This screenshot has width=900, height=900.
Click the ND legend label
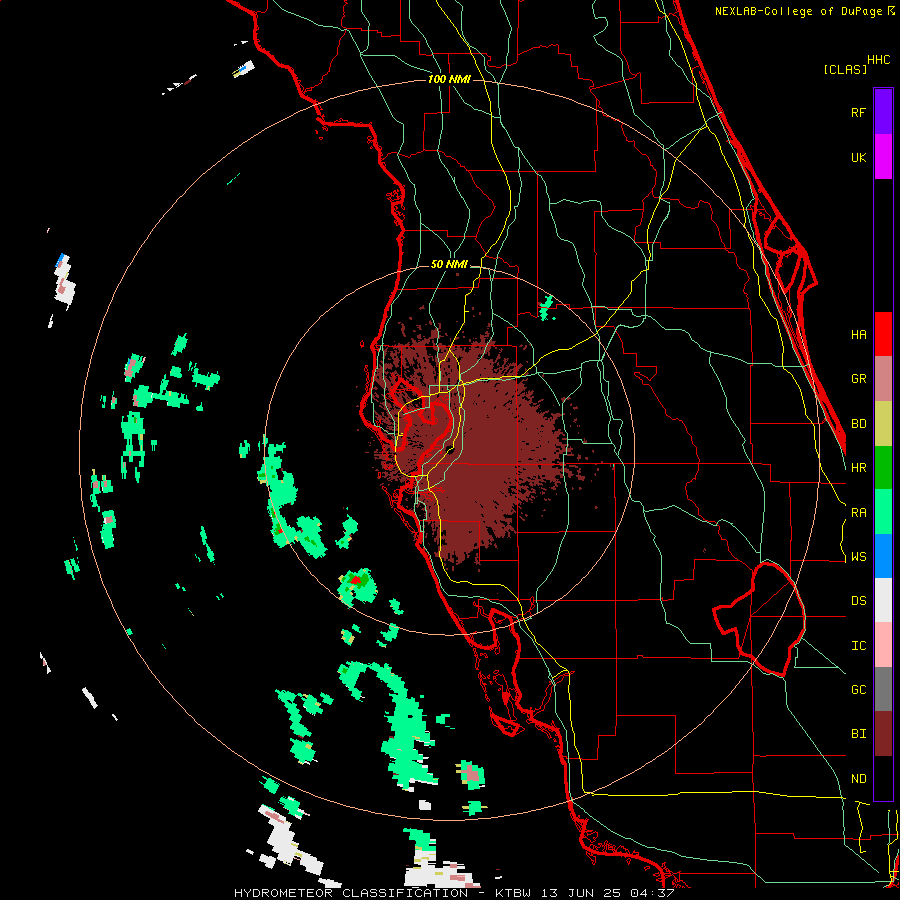tap(858, 779)
